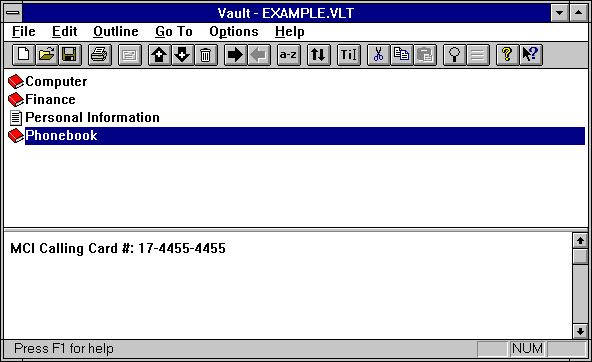Click the black right arrow toolbar icon
Image resolution: width=592 pixels, height=362 pixels.
point(236,55)
